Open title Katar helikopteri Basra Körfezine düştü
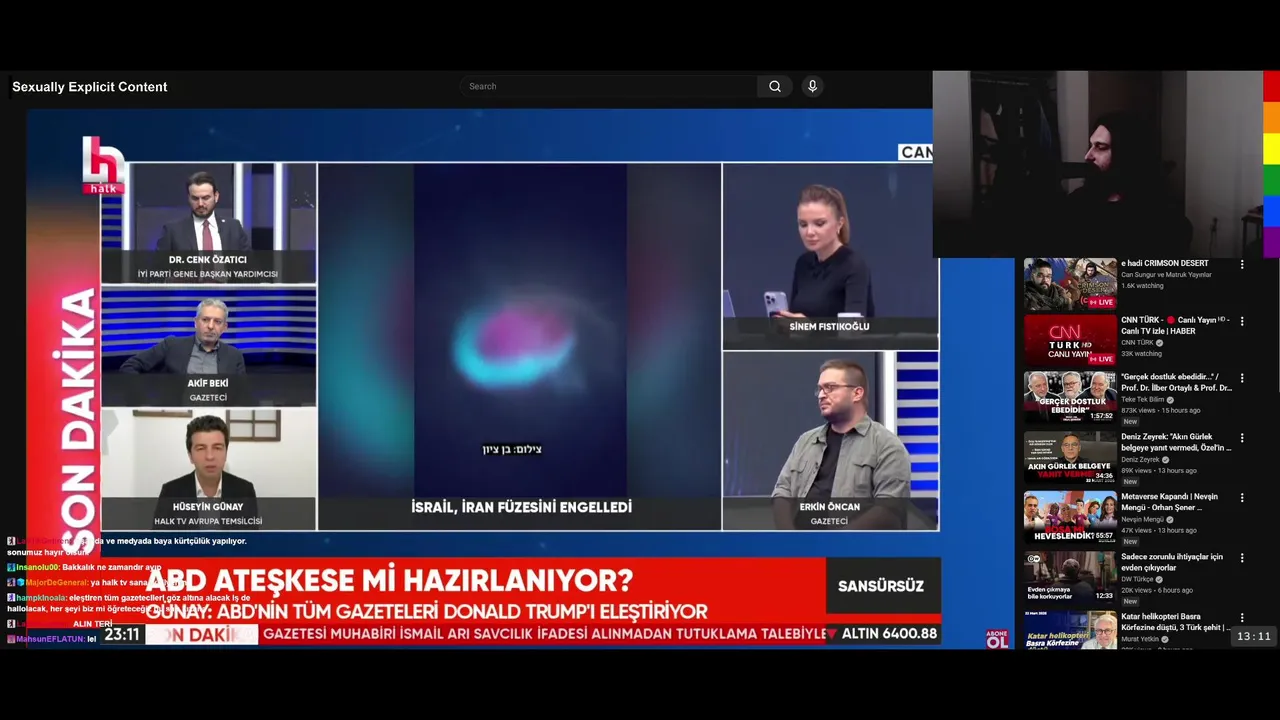 [x=1174, y=622]
